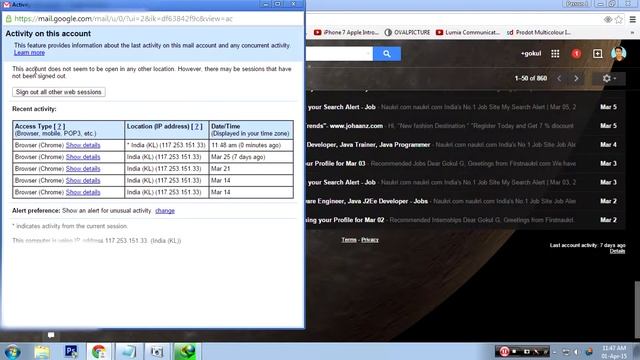Click the recorder screenshot camera icon
This screenshot has width=640, height=360.
click(527, 351)
